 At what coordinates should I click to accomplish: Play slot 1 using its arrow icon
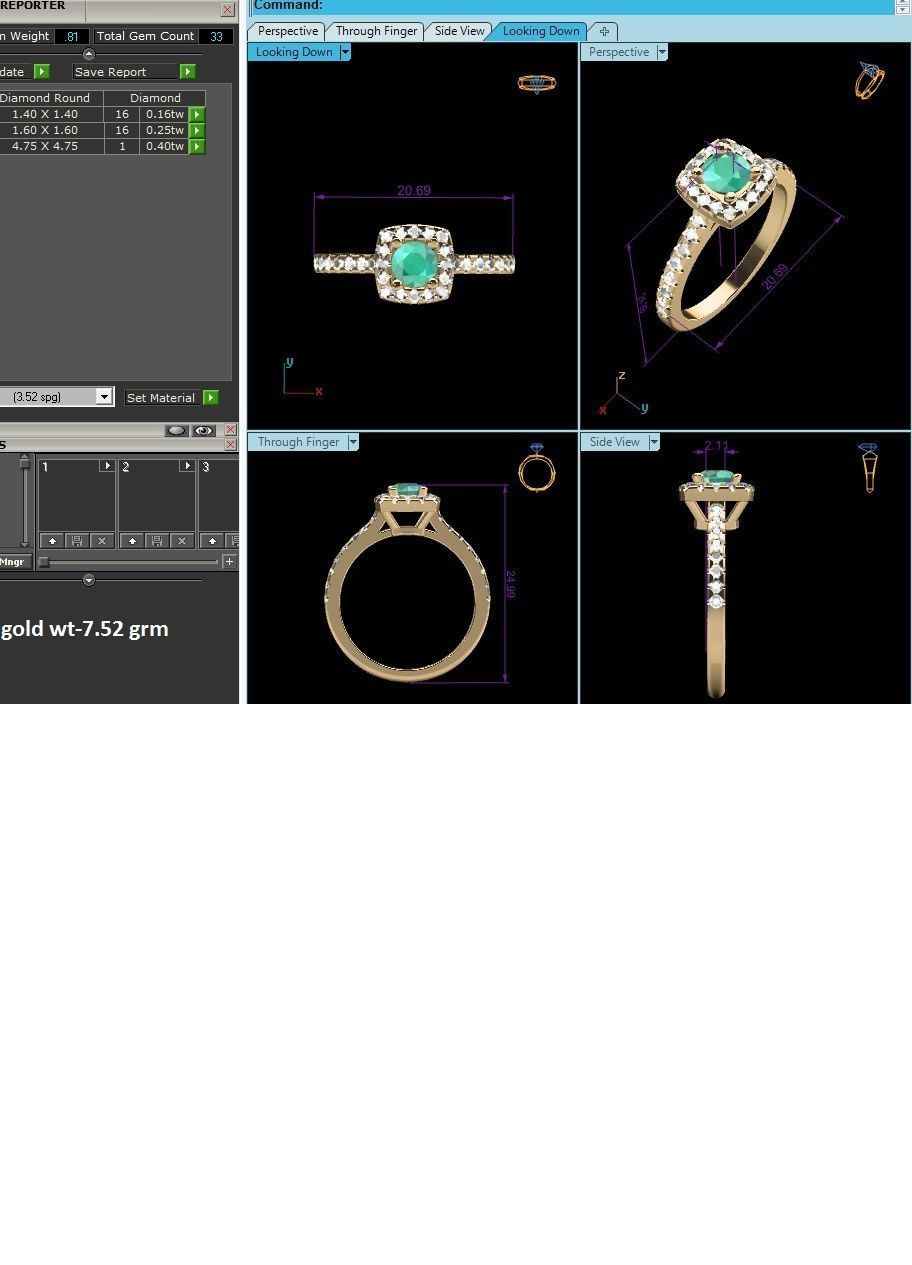pos(106,466)
